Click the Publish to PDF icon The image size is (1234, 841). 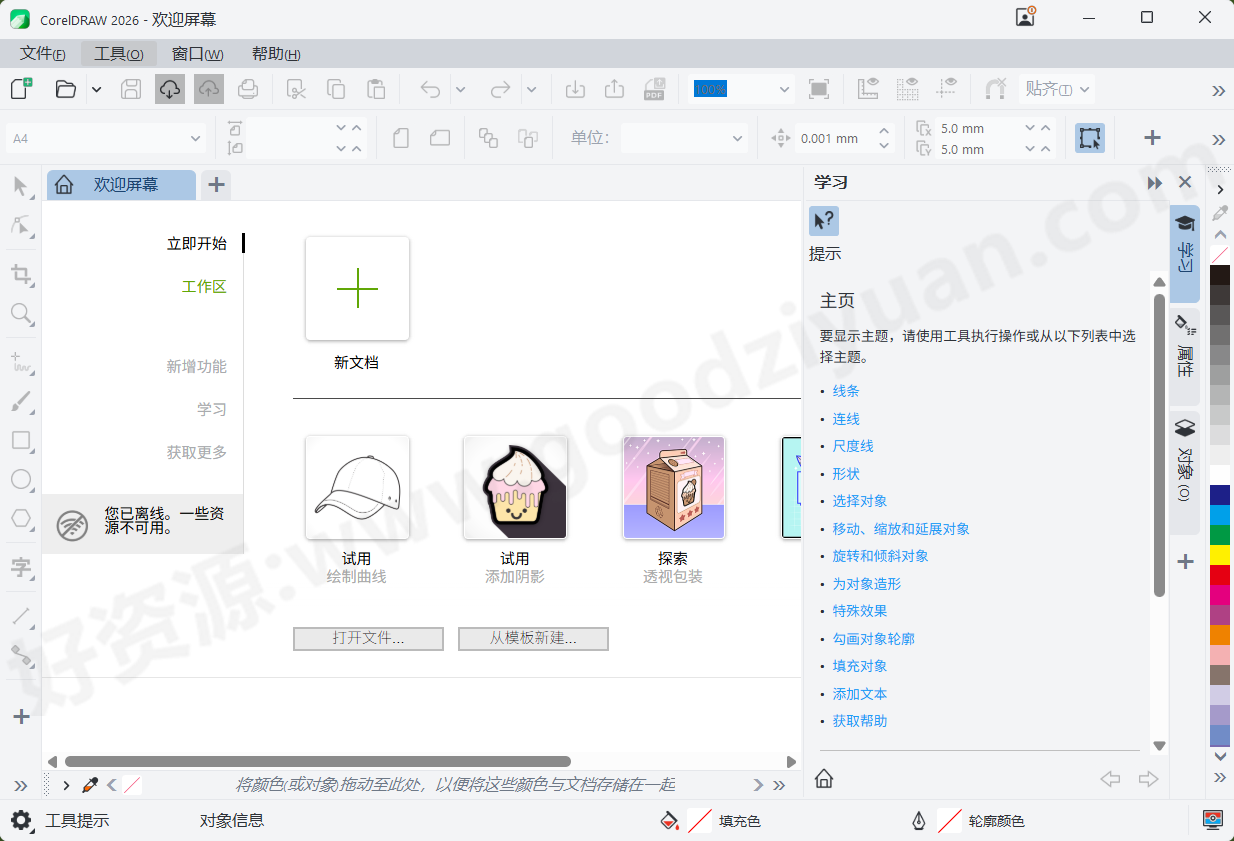[x=656, y=89]
